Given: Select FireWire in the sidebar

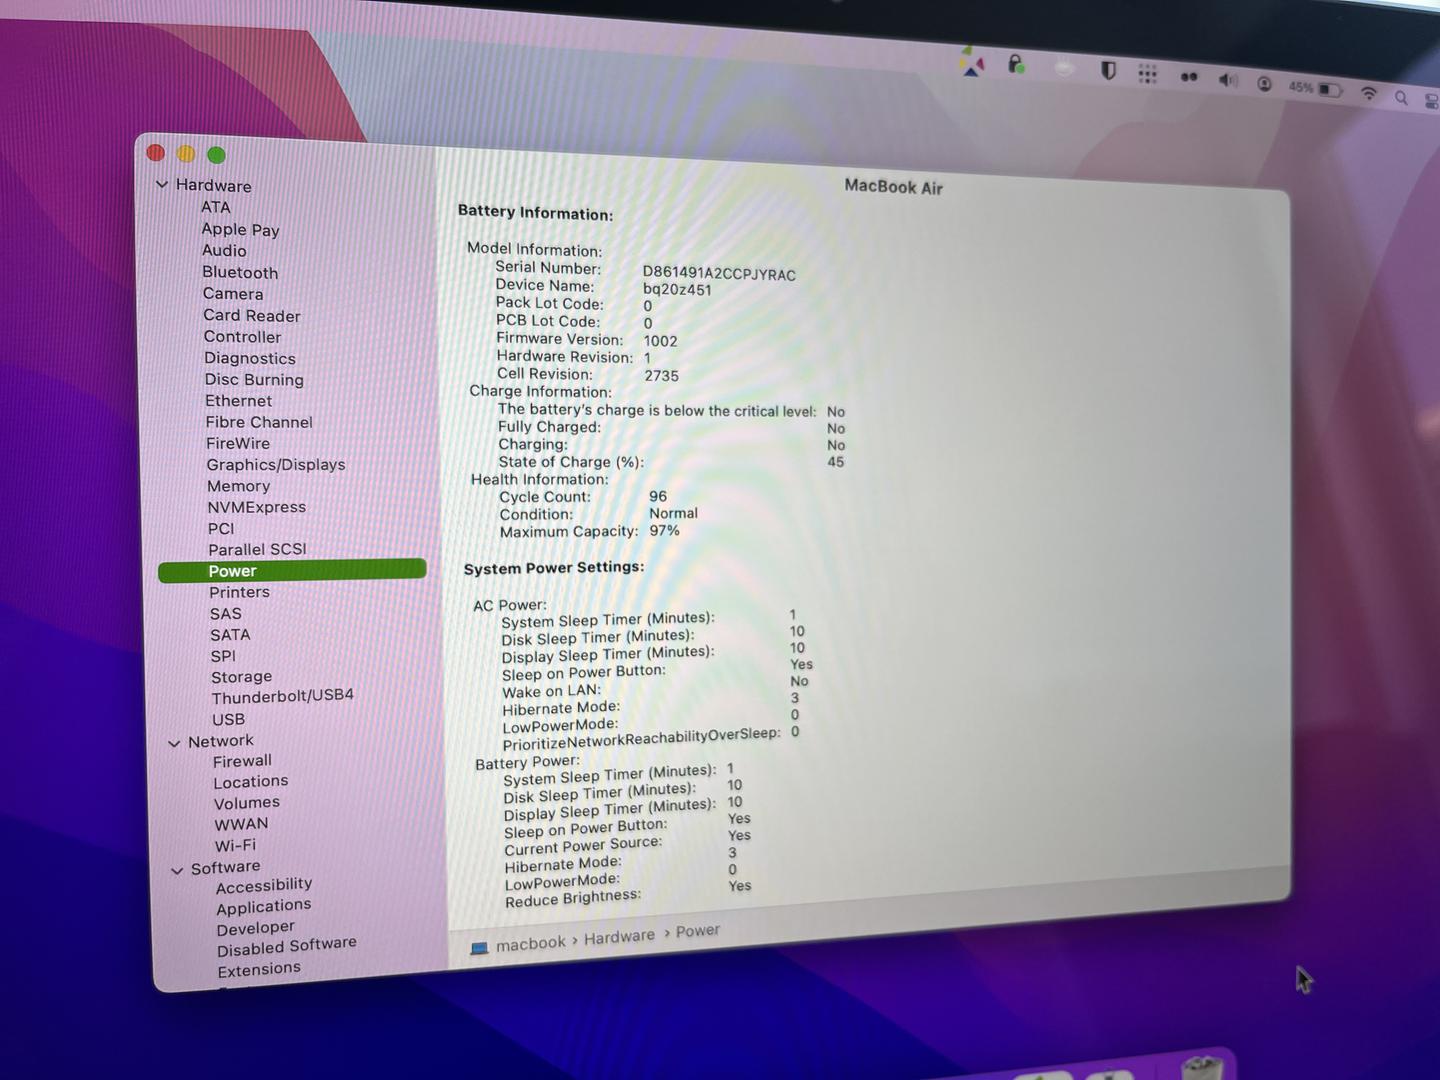Looking at the screenshot, I should click(x=238, y=443).
